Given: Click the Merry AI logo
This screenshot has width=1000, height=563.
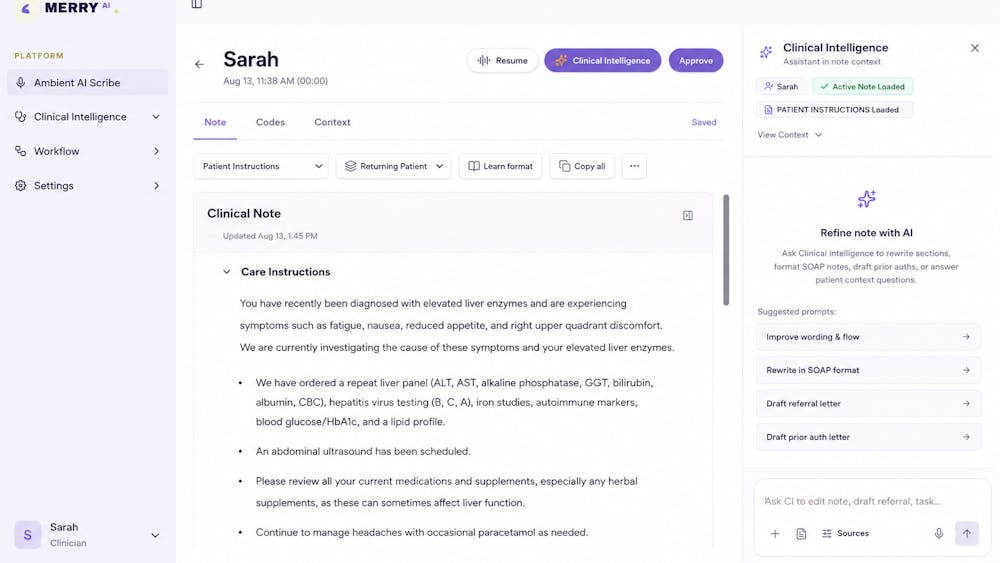Looking at the screenshot, I should (67, 8).
